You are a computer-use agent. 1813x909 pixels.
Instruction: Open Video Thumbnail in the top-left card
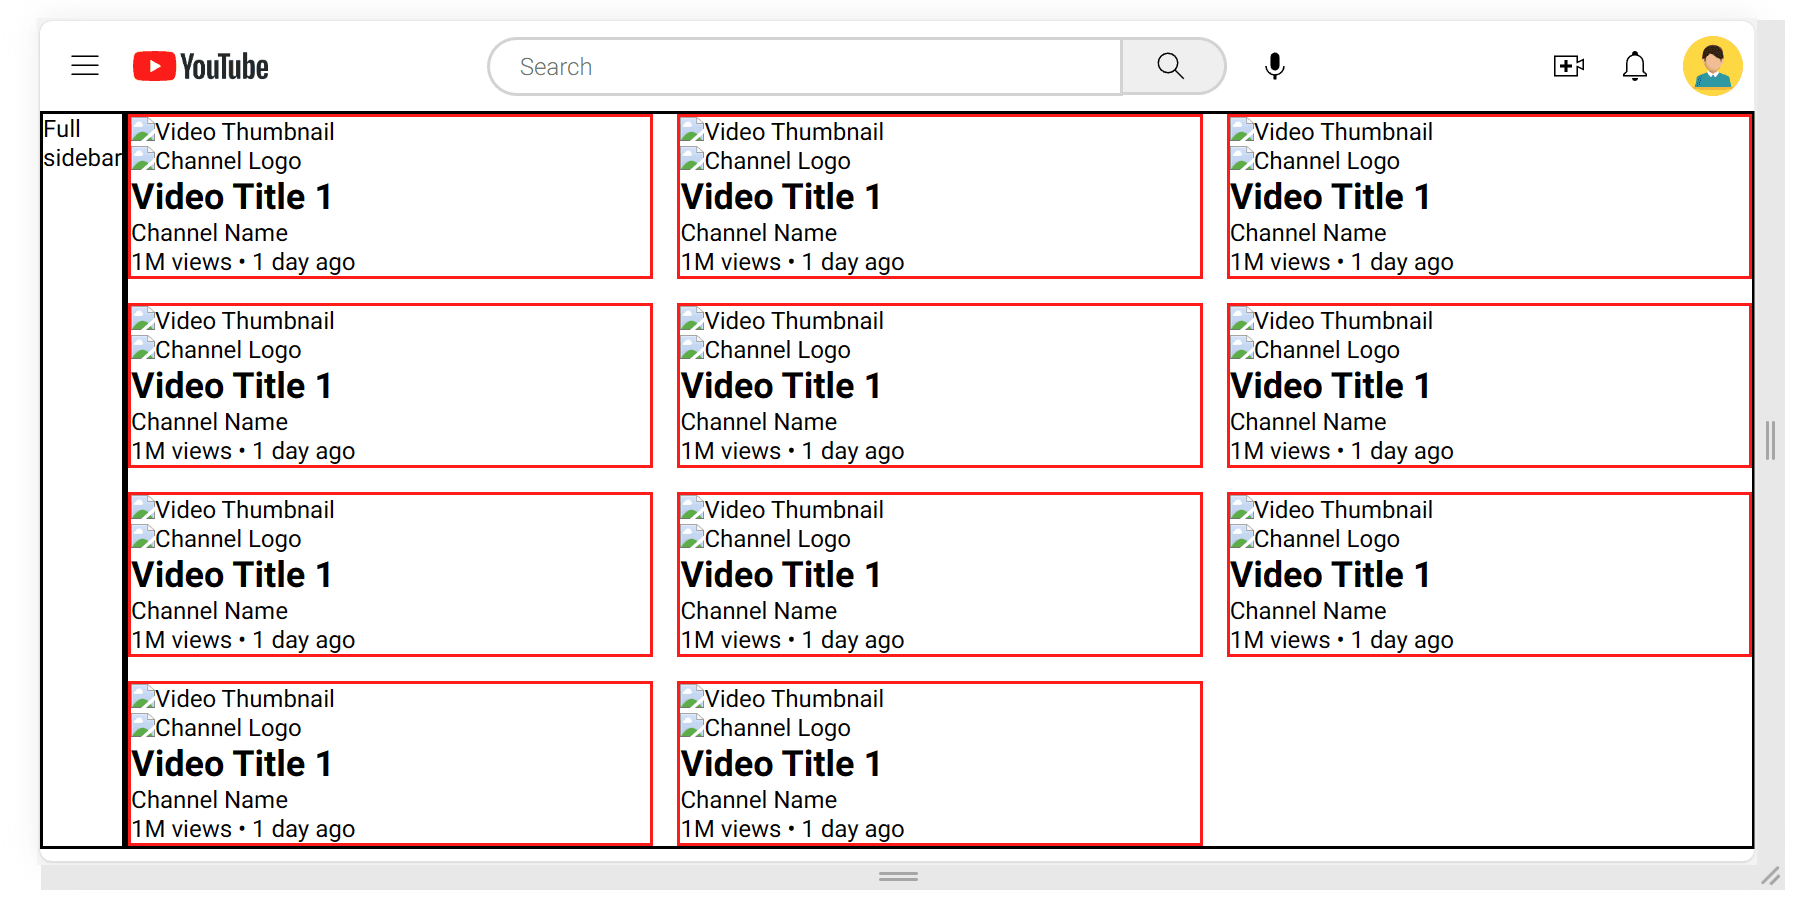(x=233, y=132)
